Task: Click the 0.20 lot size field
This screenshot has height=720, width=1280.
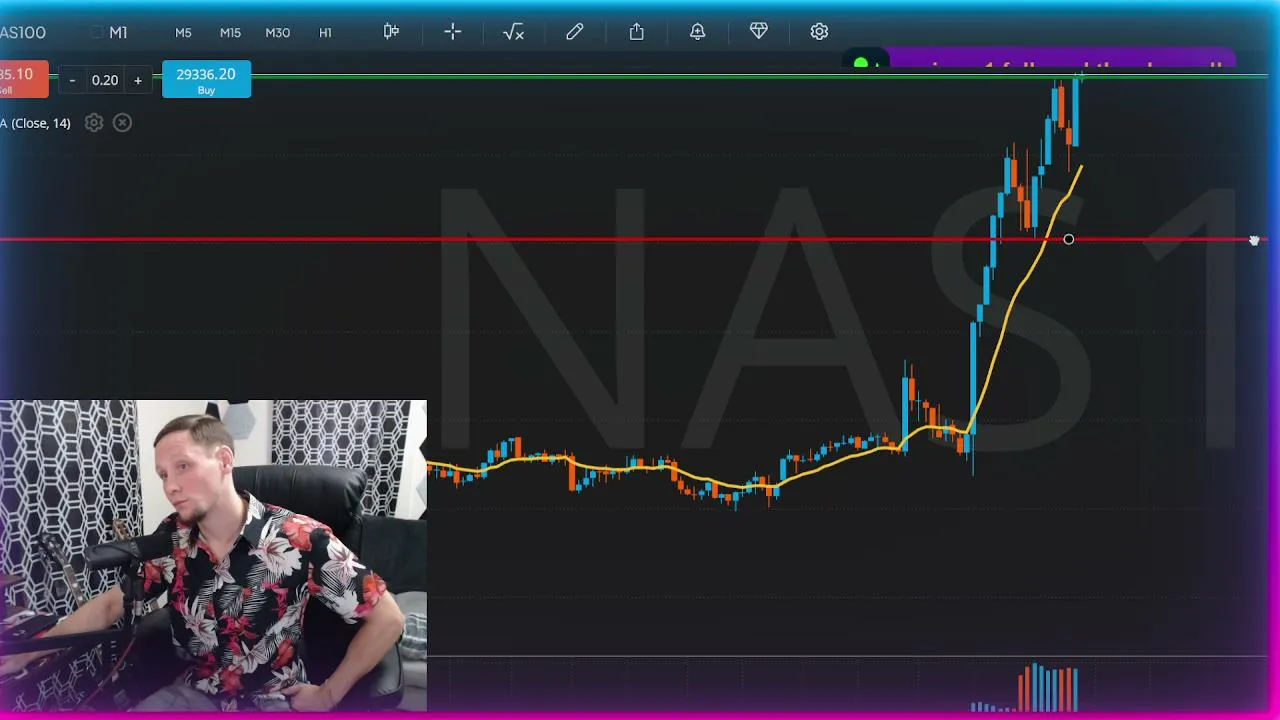Action: pos(105,80)
